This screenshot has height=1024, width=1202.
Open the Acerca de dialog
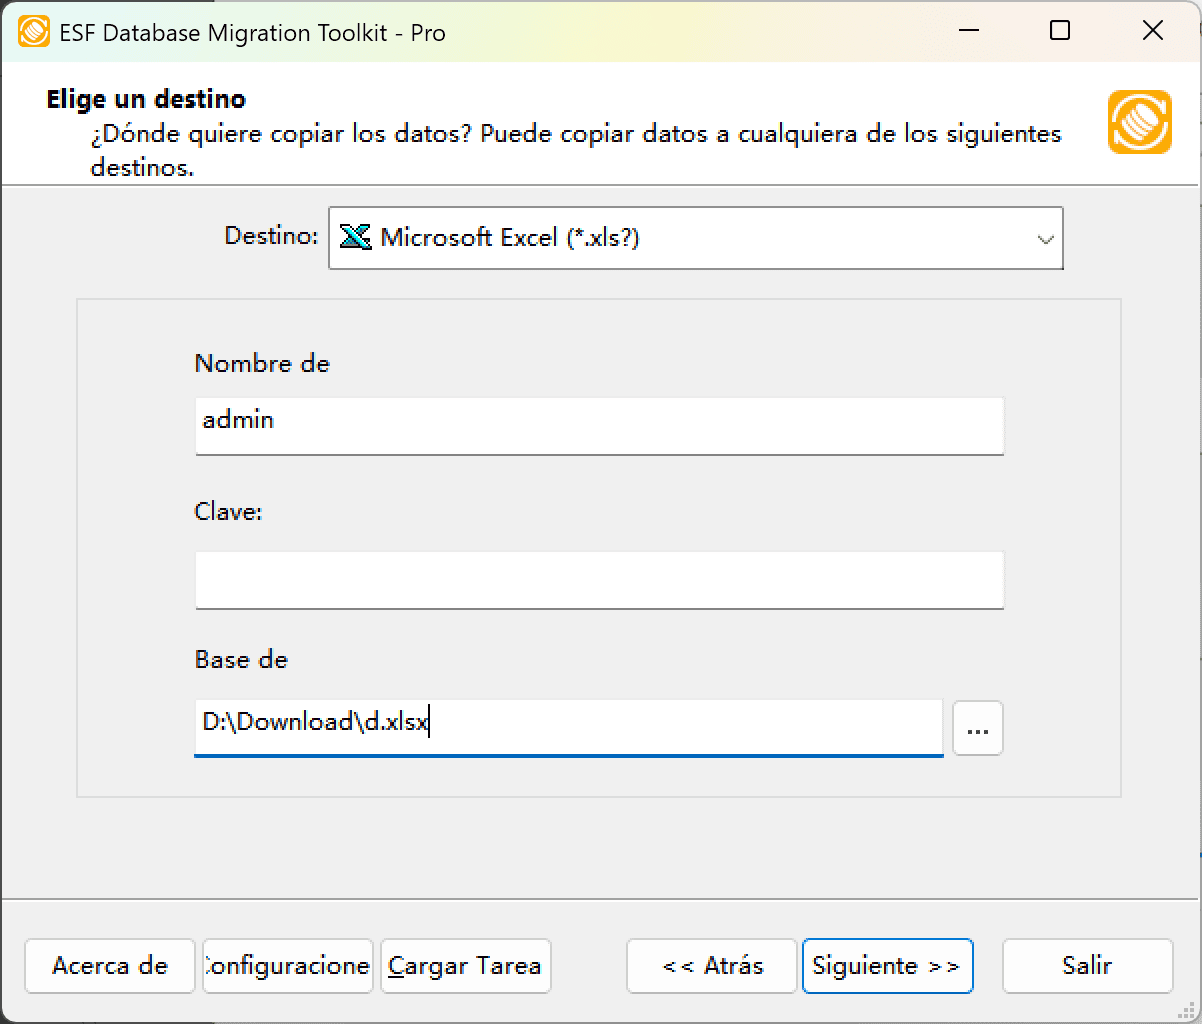tap(109, 966)
